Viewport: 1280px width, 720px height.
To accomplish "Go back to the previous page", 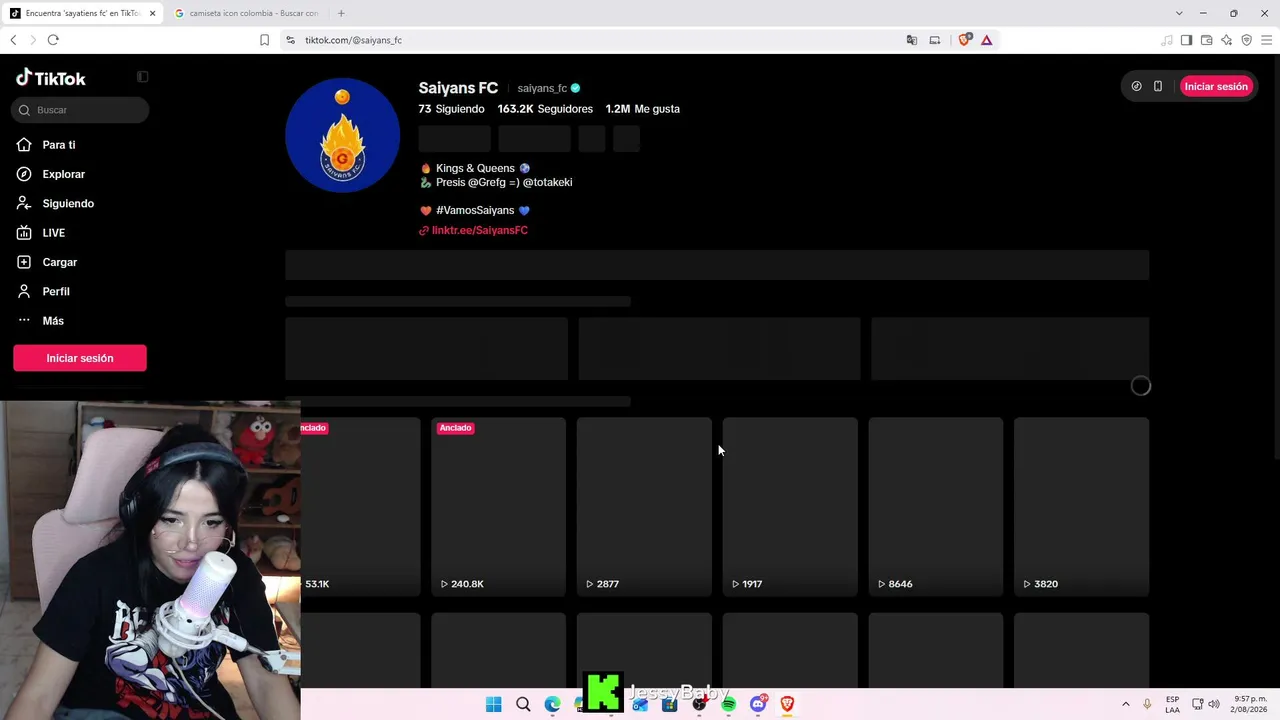I will click(x=13, y=40).
